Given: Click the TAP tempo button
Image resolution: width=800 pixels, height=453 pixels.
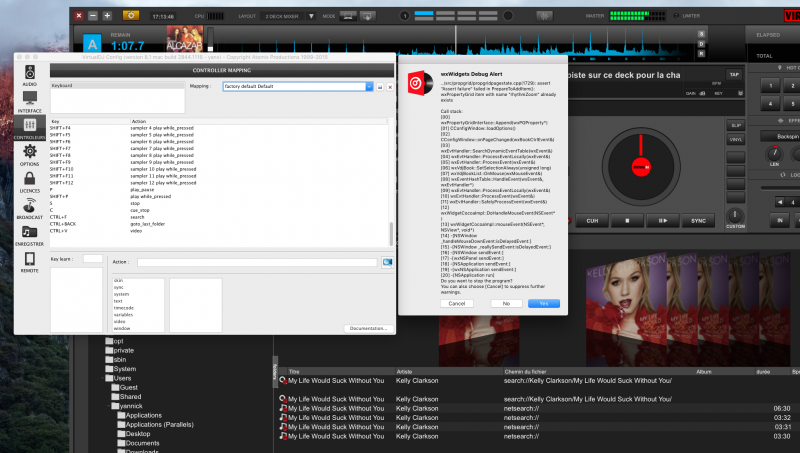Looking at the screenshot, I should pyautogui.click(x=734, y=74).
